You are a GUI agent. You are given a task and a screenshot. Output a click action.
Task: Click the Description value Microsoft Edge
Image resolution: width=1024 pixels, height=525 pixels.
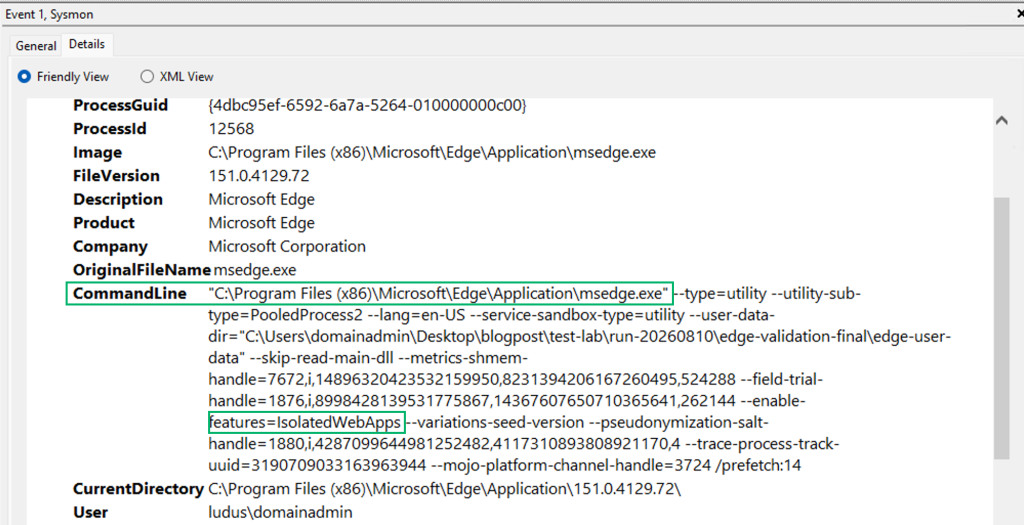point(261,199)
